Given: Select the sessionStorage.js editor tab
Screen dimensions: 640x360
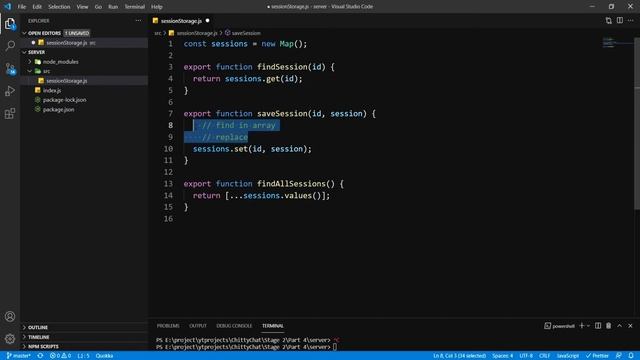Looking at the screenshot, I should [x=181, y=20].
